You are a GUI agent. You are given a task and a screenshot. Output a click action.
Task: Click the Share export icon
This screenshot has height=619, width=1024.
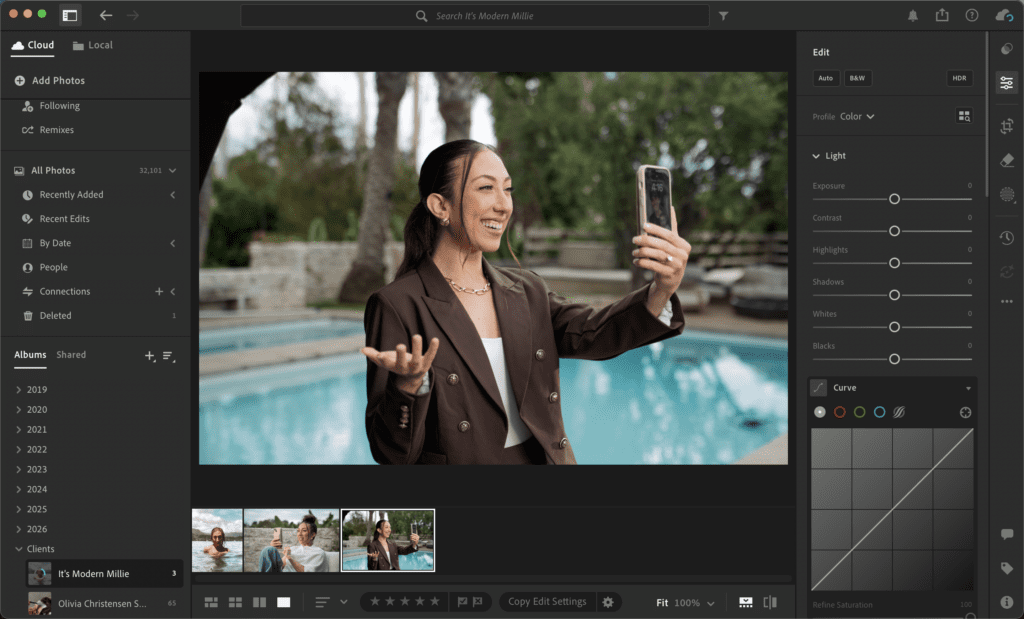pyautogui.click(x=942, y=15)
